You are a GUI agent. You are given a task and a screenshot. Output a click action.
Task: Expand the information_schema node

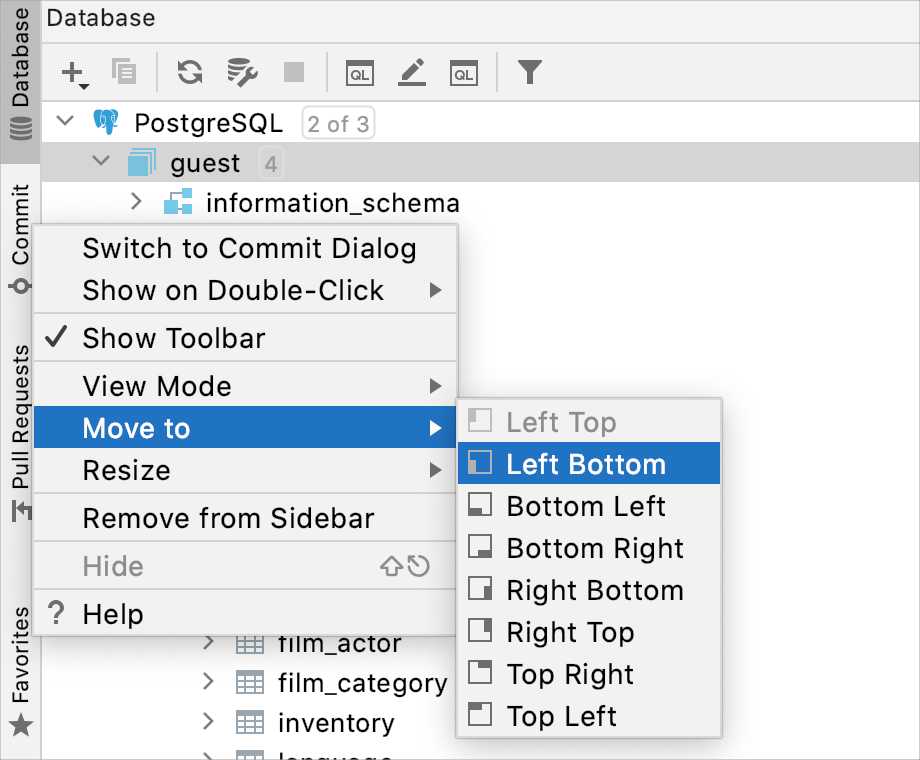(136, 201)
